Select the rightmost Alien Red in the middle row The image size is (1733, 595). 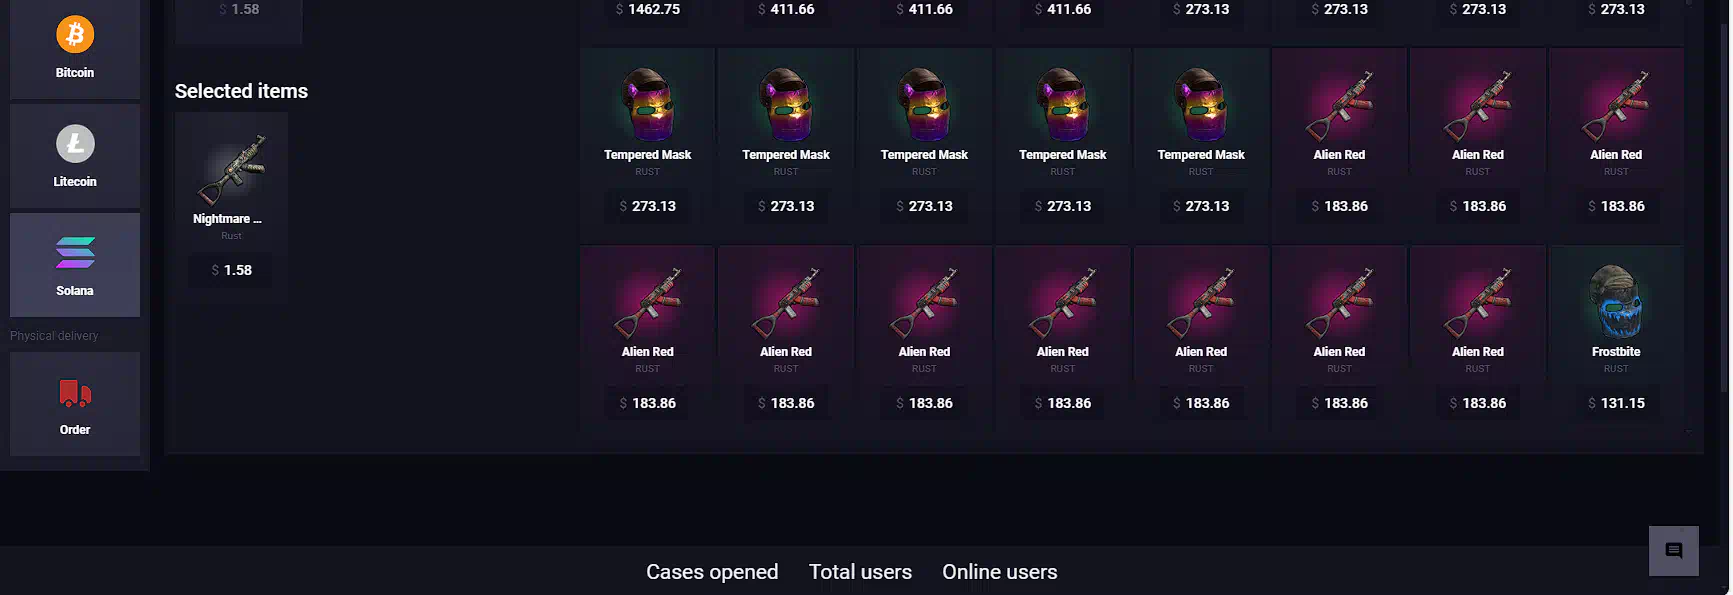(1615, 142)
